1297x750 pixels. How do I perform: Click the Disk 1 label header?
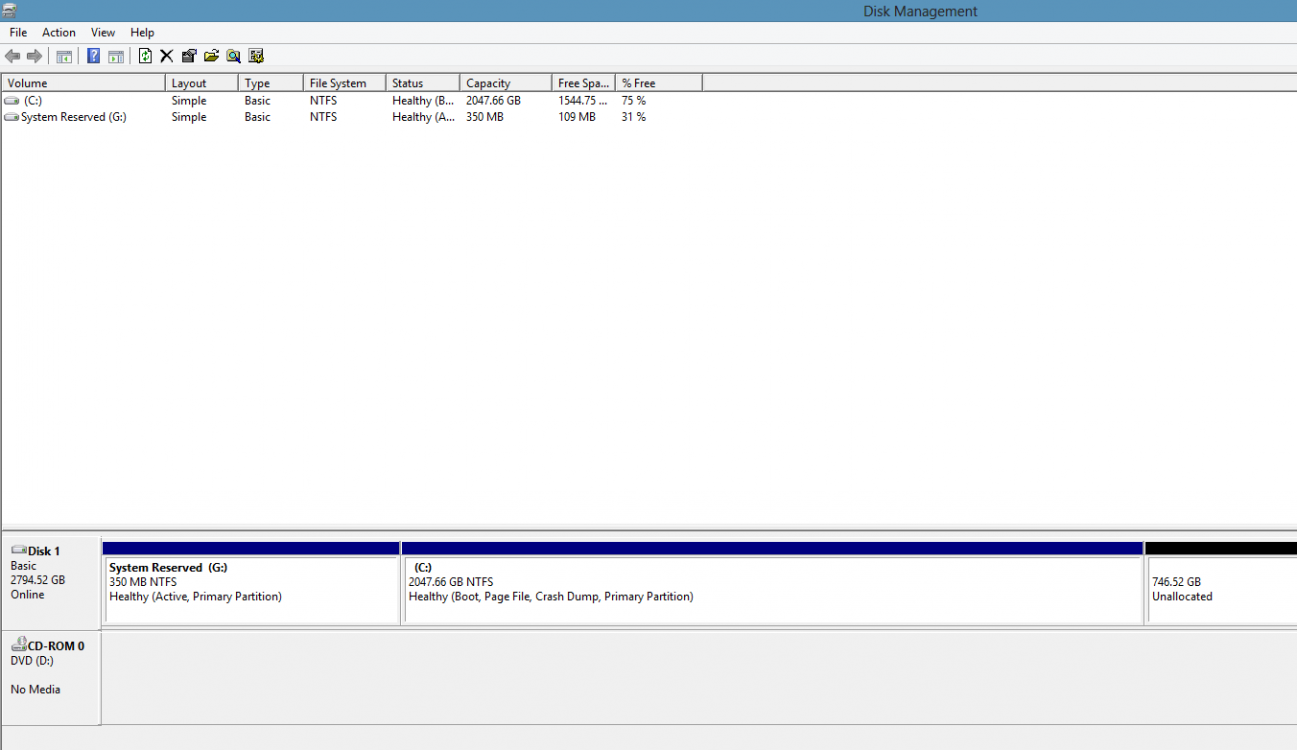point(44,551)
